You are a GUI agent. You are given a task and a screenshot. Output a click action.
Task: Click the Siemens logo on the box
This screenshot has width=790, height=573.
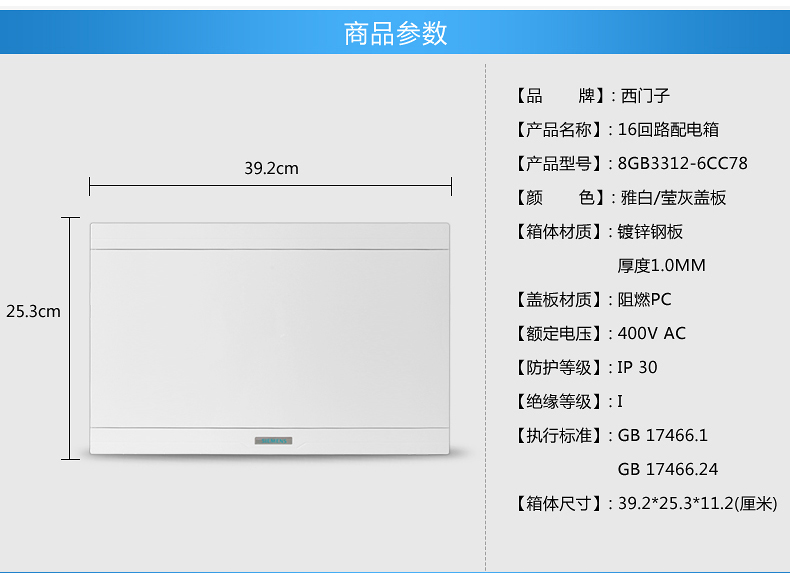click(x=270, y=439)
